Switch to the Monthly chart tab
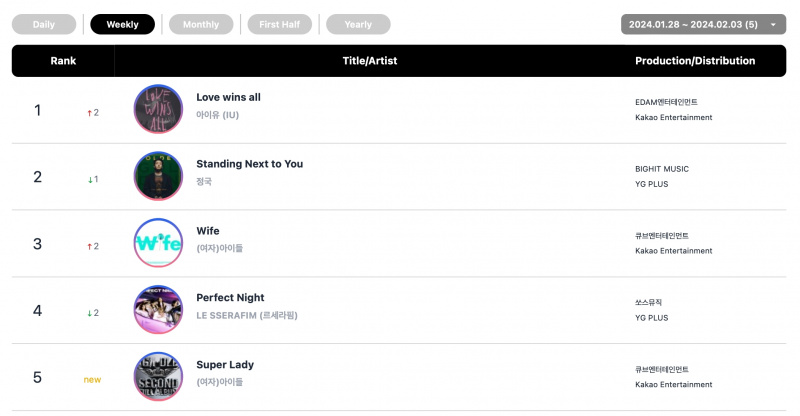 (201, 25)
